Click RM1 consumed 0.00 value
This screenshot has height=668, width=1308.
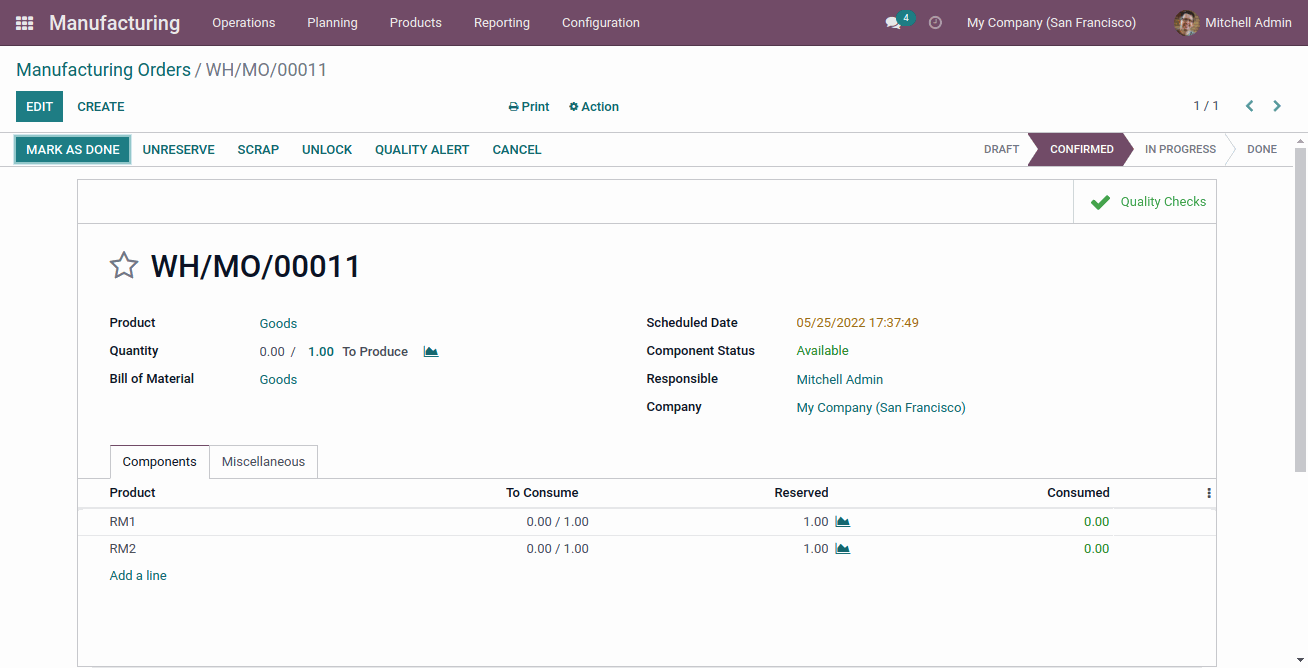pyautogui.click(x=1096, y=522)
